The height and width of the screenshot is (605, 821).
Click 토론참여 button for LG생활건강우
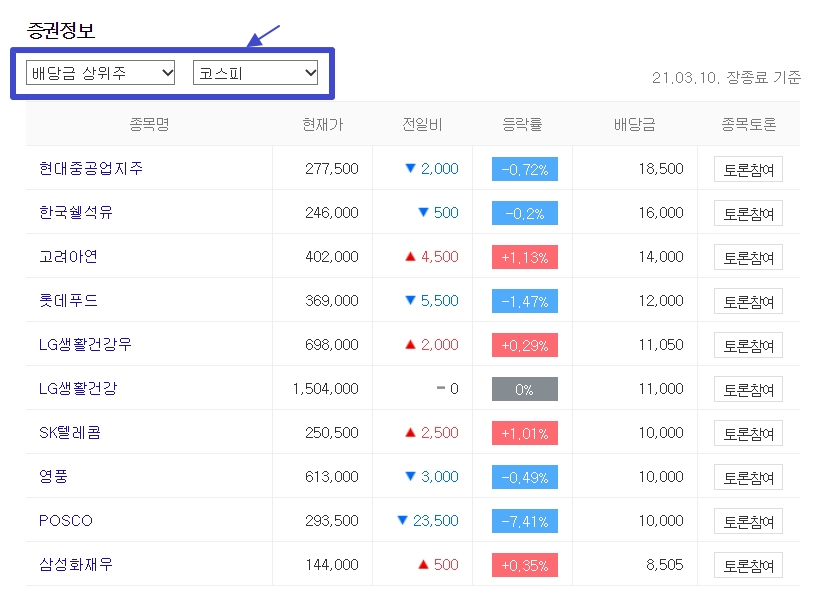748,345
